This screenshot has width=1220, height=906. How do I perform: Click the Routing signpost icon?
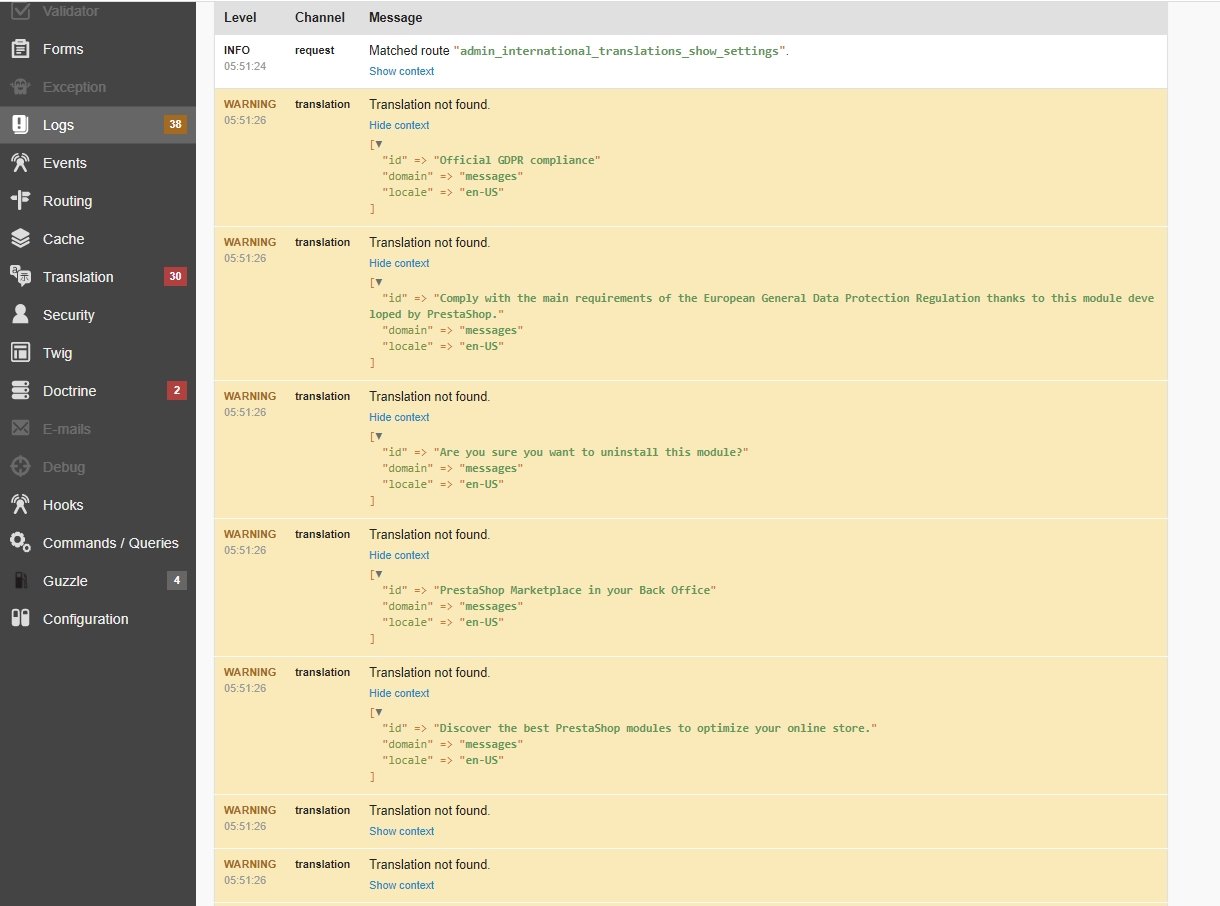20,201
